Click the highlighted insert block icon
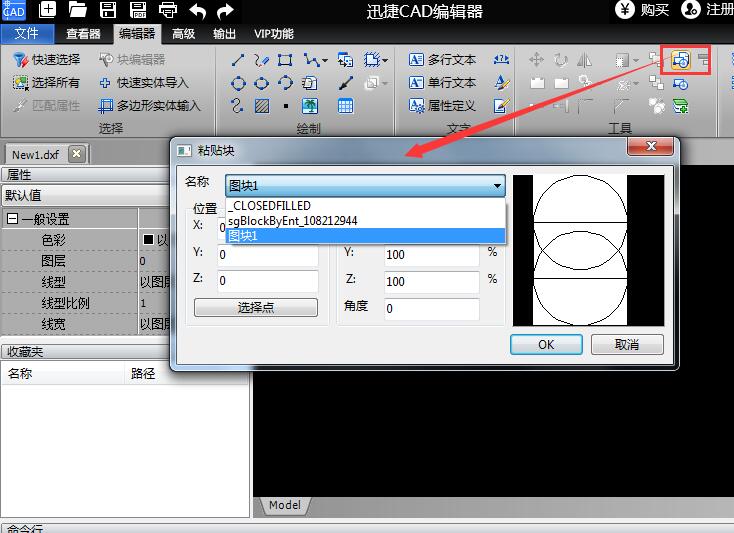The image size is (734, 533). pyautogui.click(x=682, y=60)
